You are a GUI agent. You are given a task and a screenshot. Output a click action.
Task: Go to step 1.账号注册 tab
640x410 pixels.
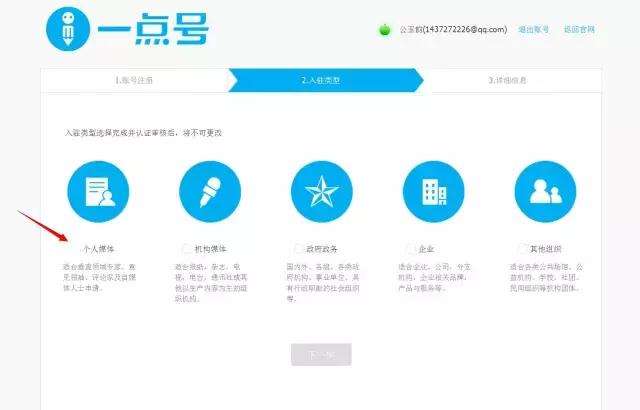tap(135, 80)
